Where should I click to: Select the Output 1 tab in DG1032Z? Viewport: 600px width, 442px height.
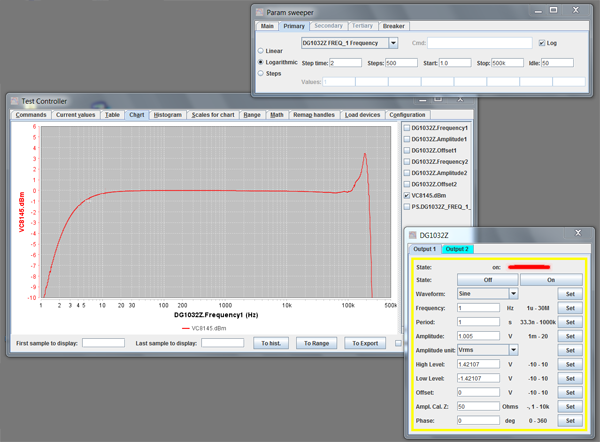pos(424,249)
